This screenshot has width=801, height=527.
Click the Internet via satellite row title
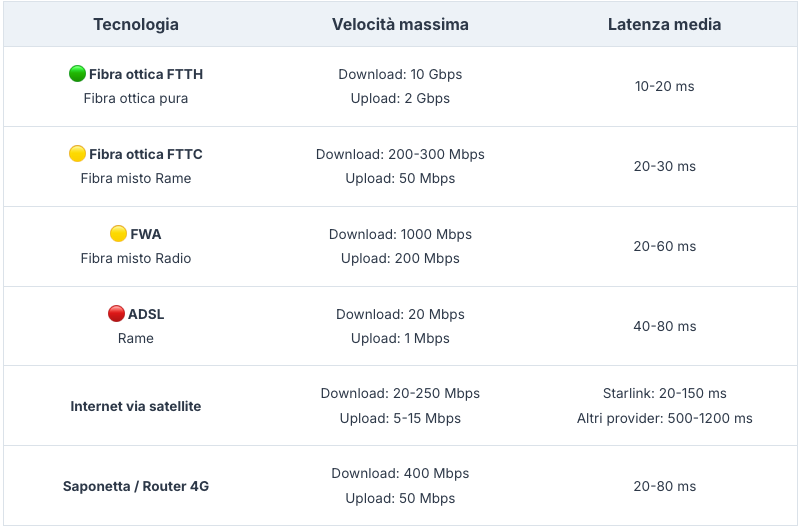click(136, 406)
